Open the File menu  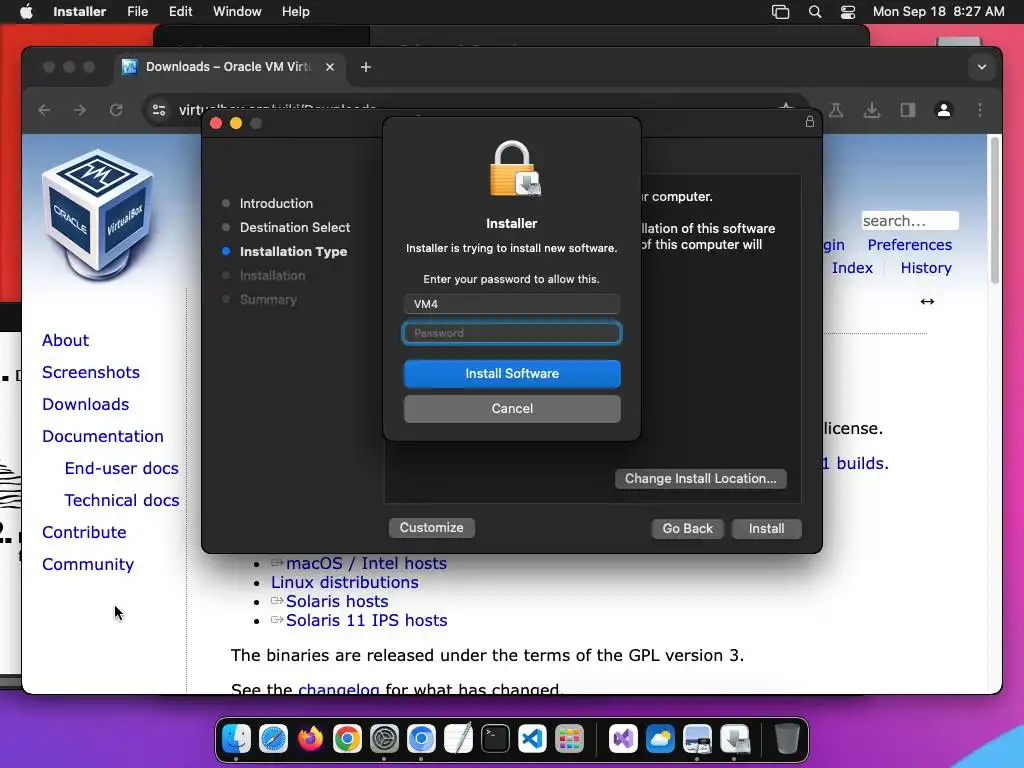(x=137, y=12)
